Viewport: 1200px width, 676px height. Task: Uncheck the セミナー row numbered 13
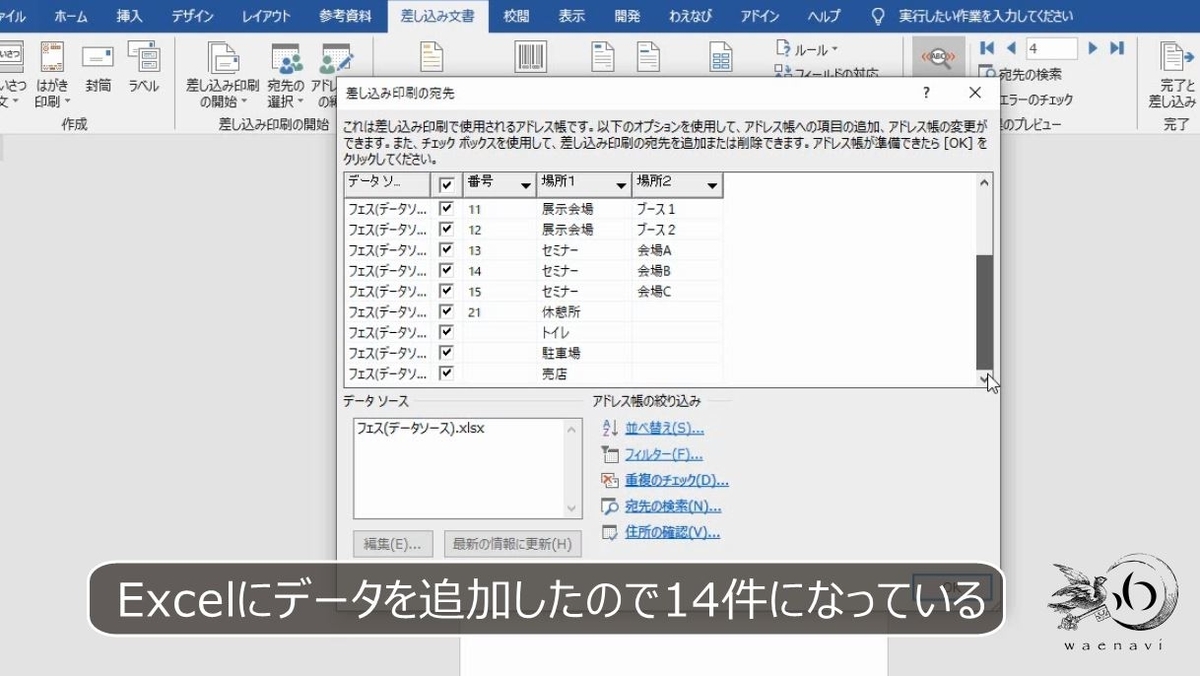(446, 249)
